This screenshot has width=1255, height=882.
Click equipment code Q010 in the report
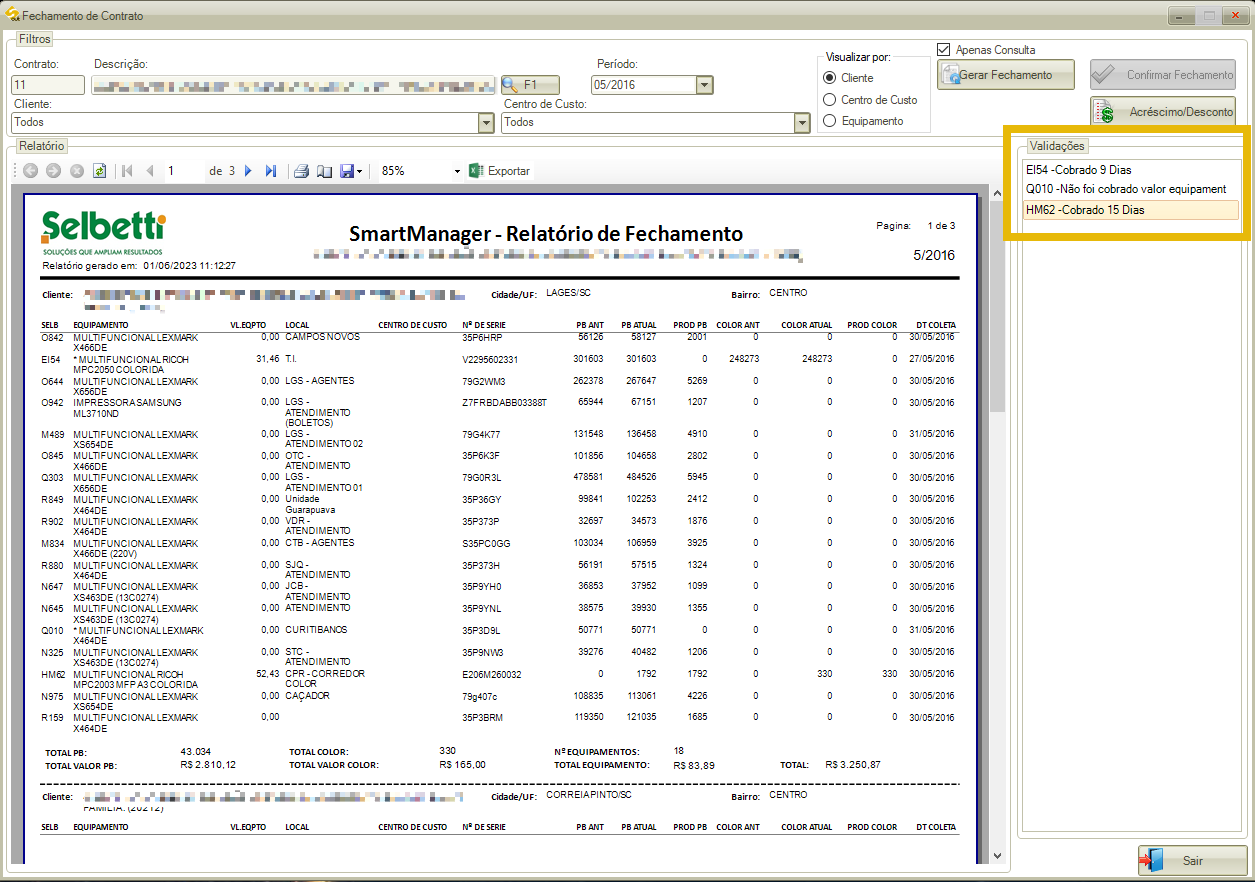tap(52, 631)
